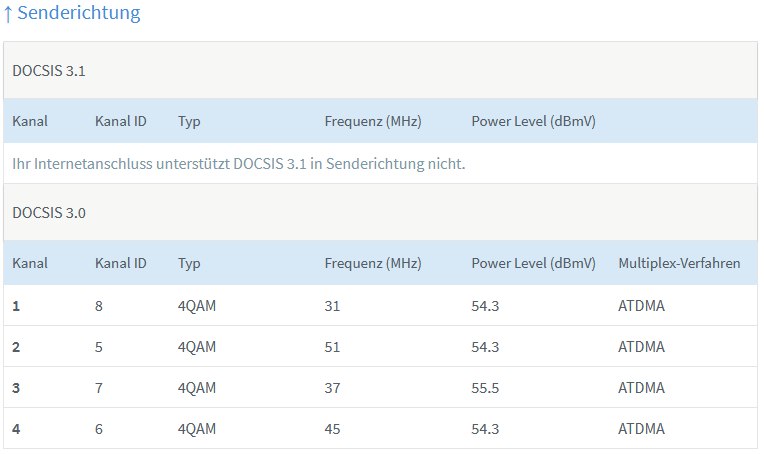This screenshot has height=454, width=764.
Task: Click the Typ column header in DOCSIS 3.0
Action: point(189,263)
